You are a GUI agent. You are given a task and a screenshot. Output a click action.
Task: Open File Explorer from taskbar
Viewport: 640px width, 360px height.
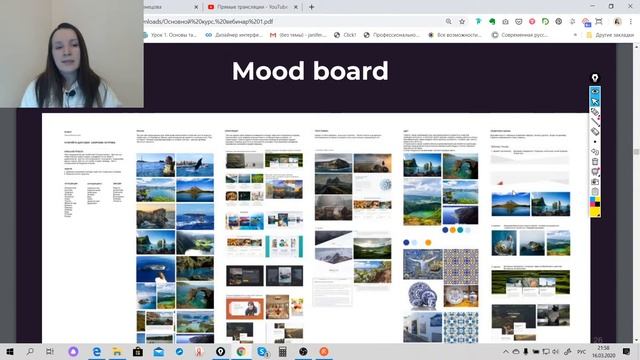click(x=117, y=351)
